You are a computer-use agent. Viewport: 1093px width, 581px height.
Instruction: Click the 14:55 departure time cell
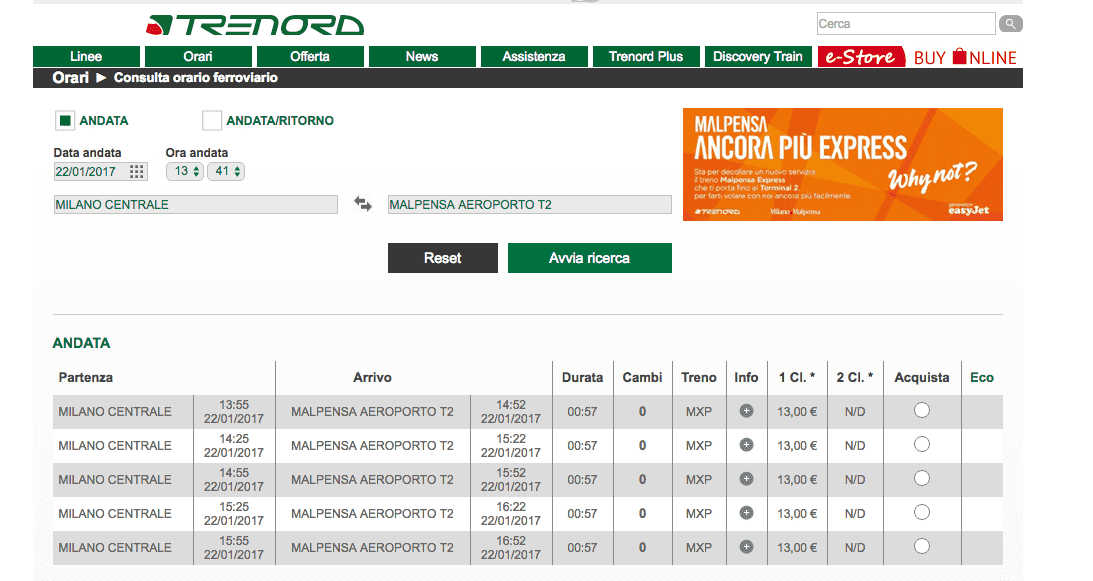pos(234,480)
